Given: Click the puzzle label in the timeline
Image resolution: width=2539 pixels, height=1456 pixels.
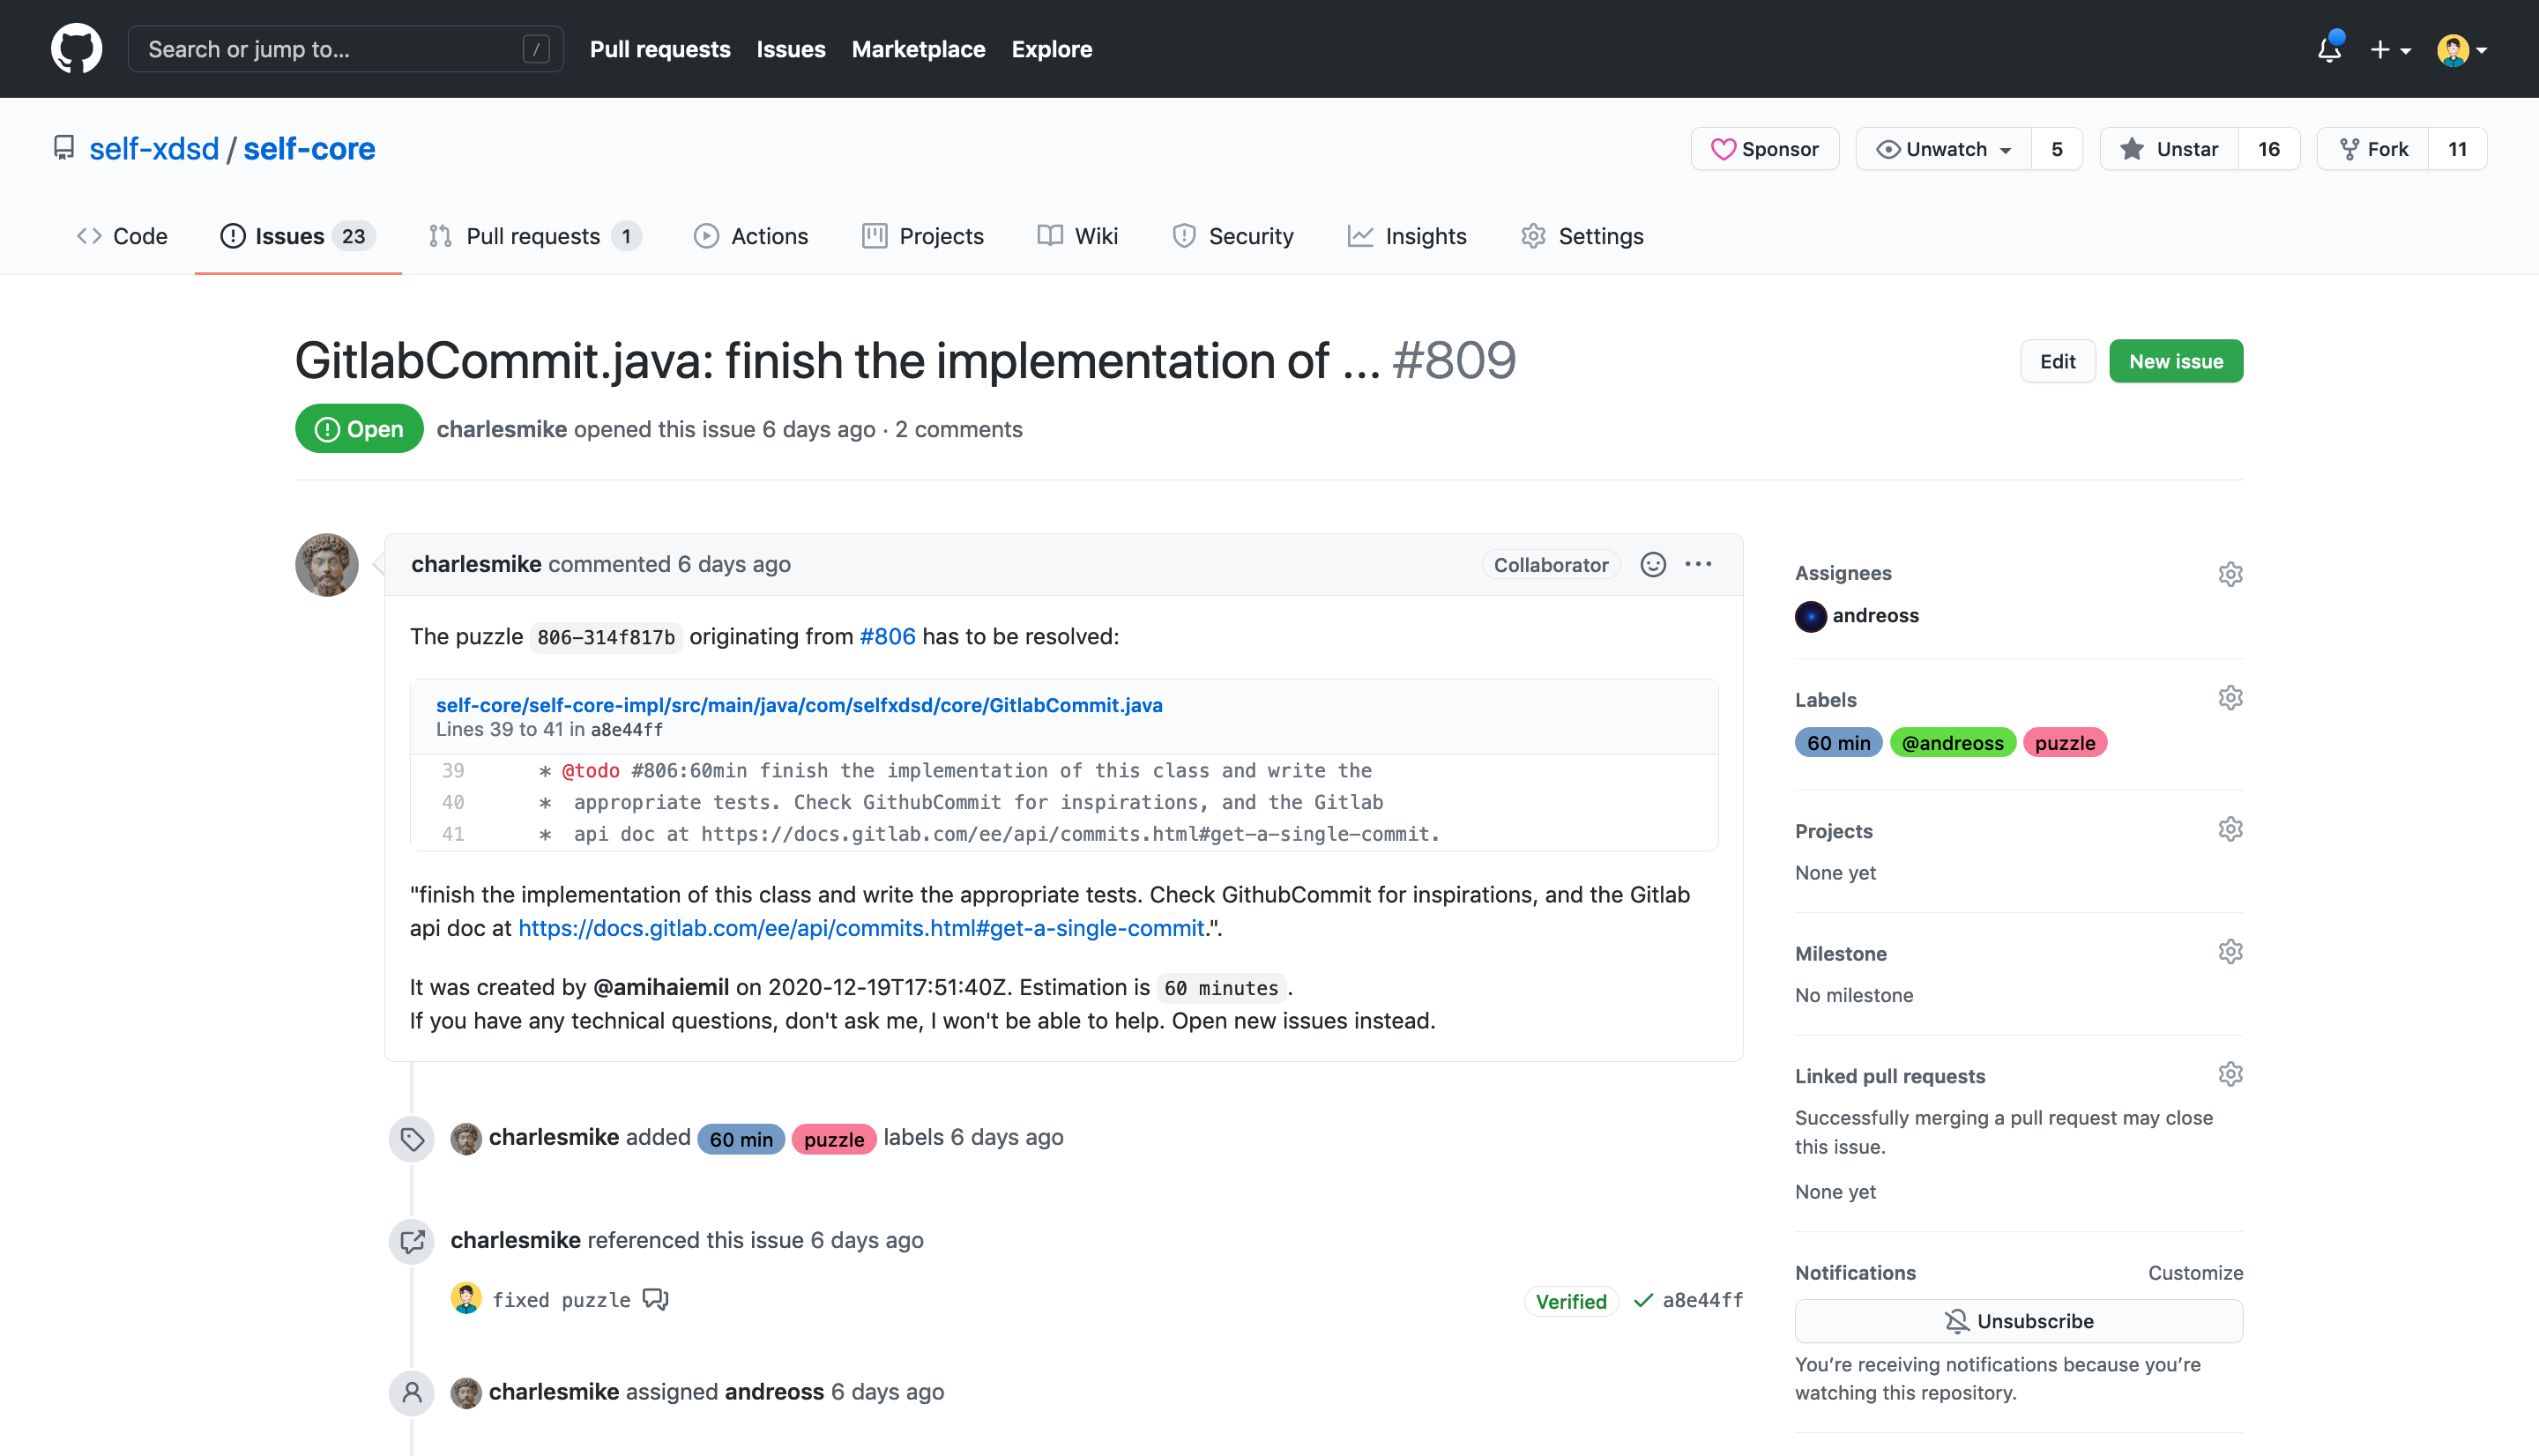Looking at the screenshot, I should coord(834,1139).
